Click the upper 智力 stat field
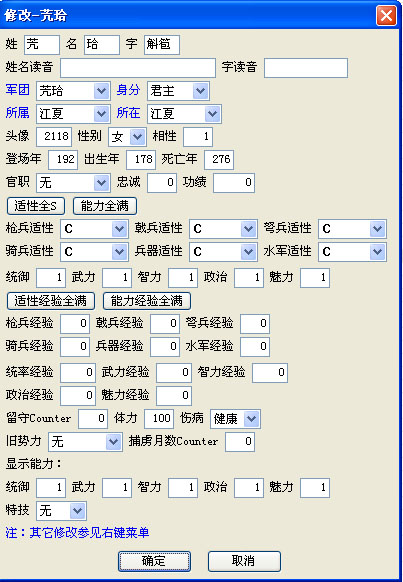The image size is (403, 582). coord(183,278)
